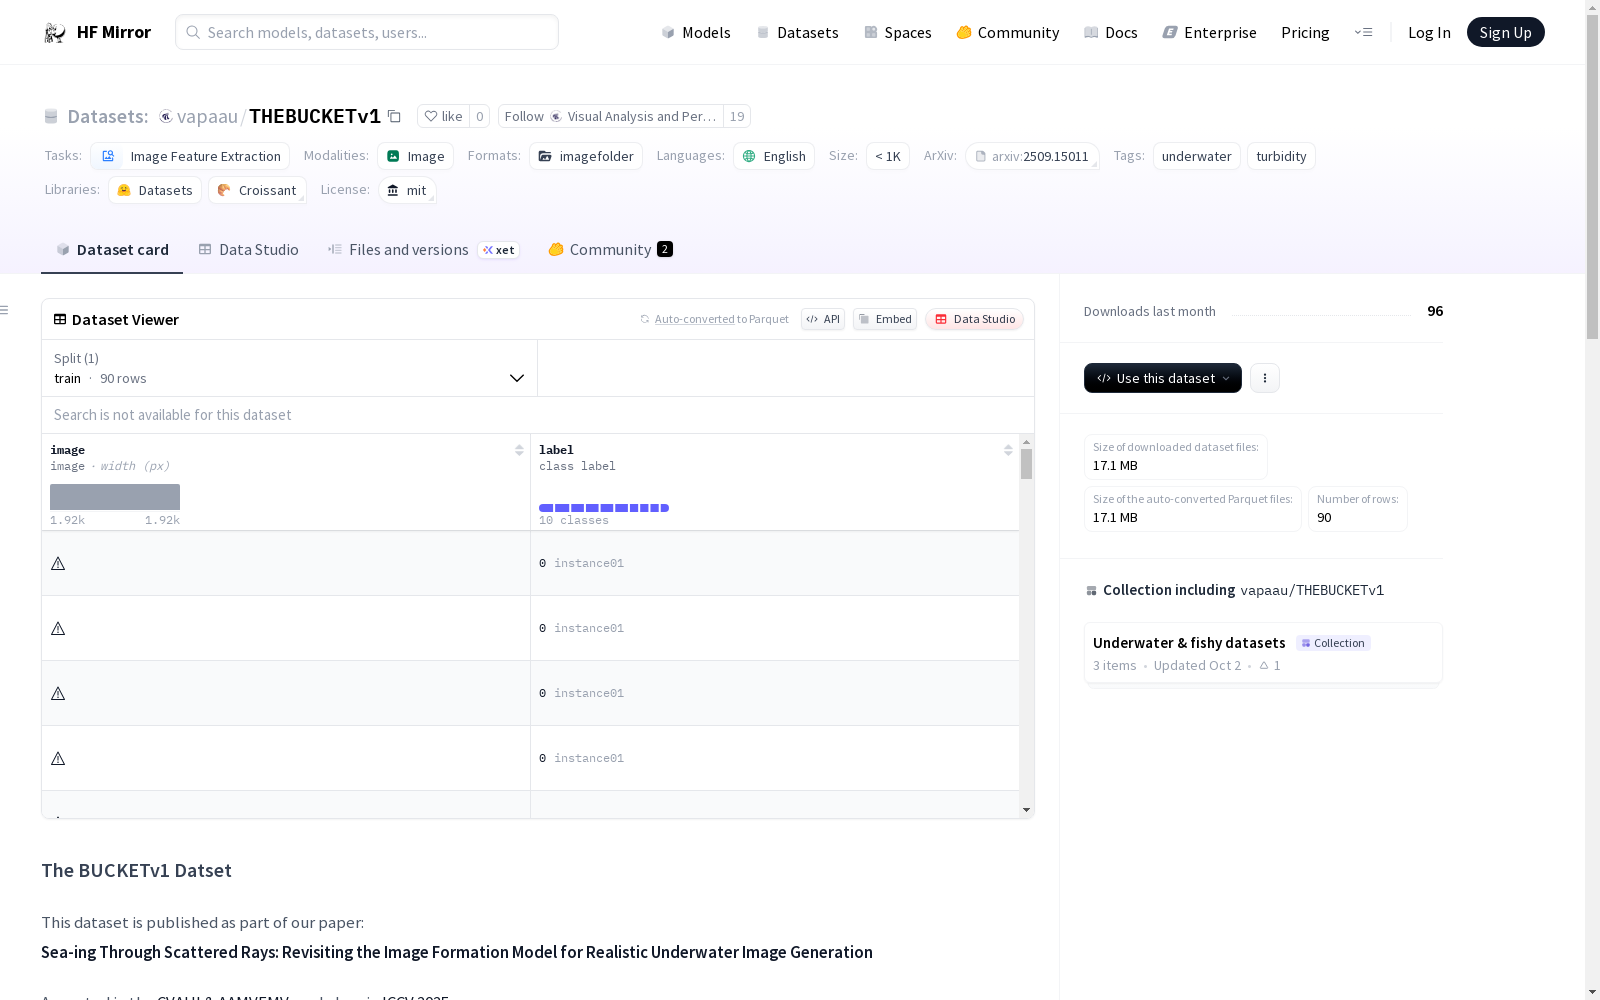Screen dimensions: 1600x1000
Task: Open the mit license tag
Action: click(x=407, y=190)
